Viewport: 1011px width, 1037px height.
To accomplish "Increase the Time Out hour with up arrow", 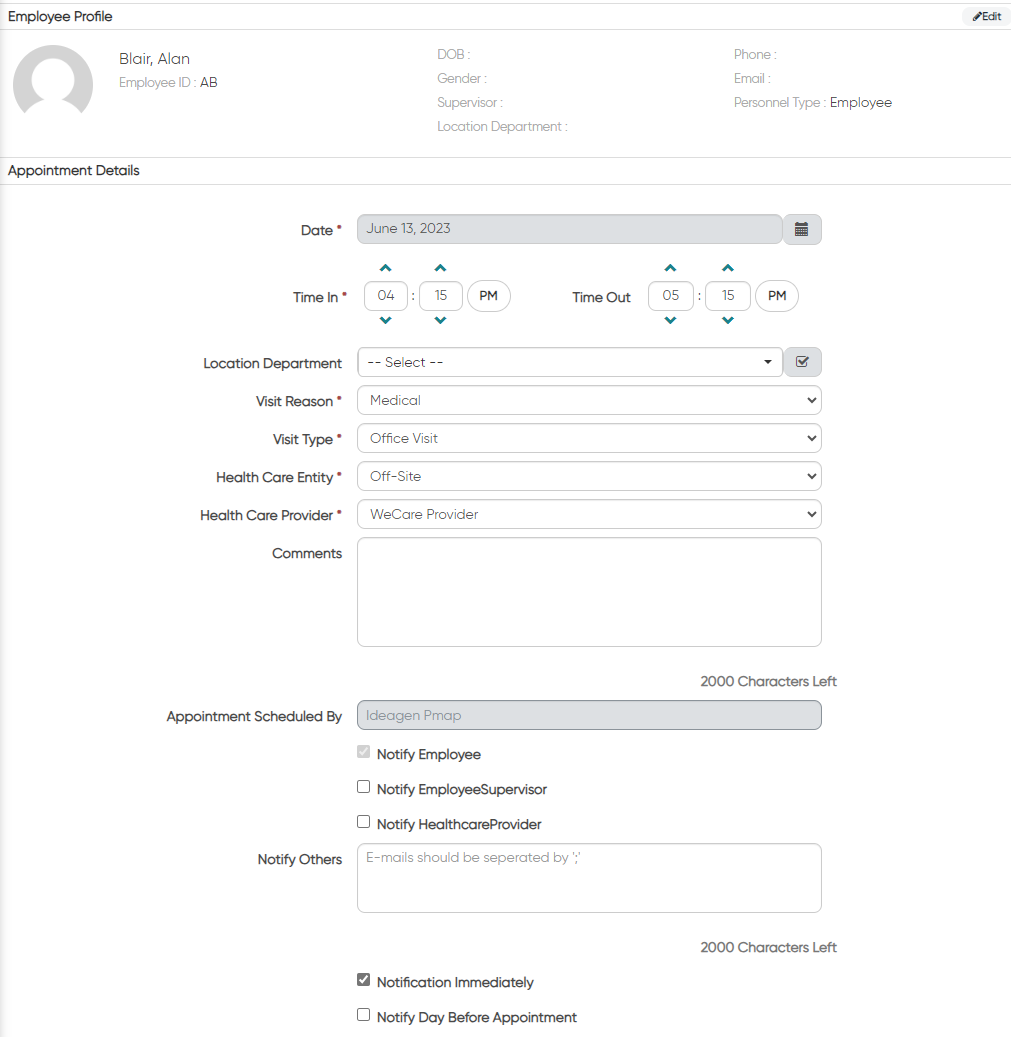I will click(670, 268).
